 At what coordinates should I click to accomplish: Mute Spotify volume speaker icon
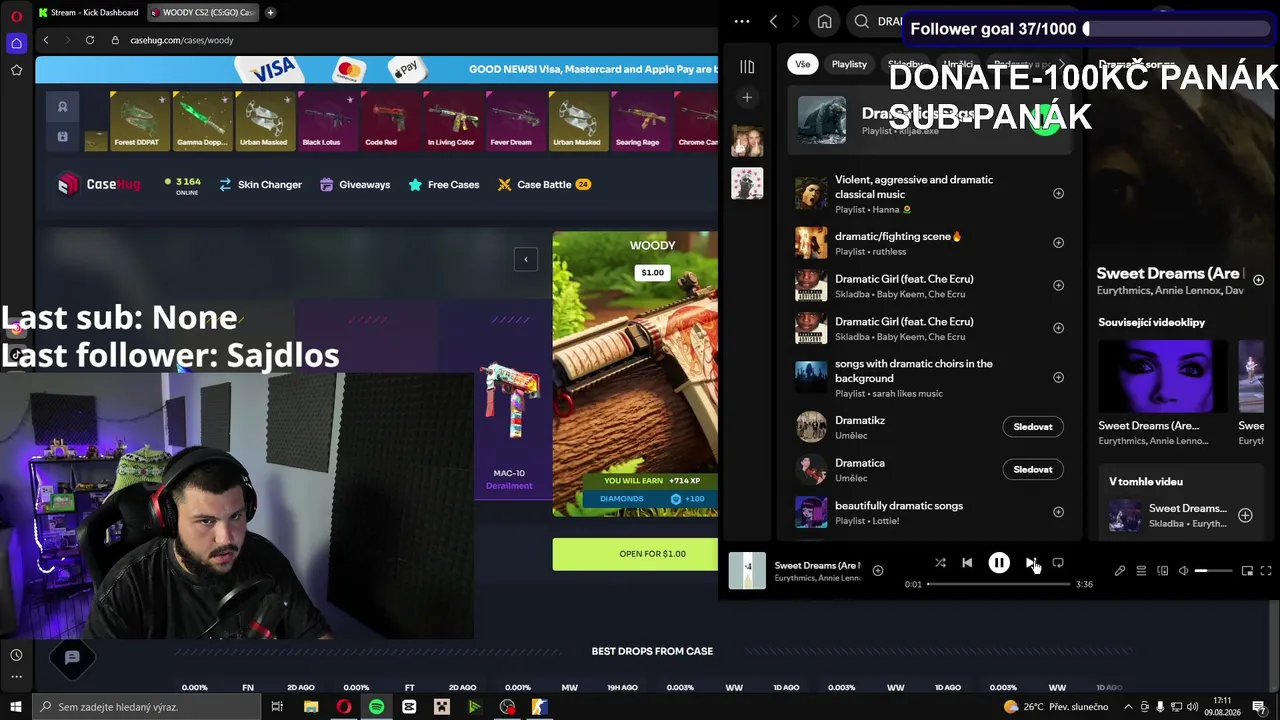(1183, 571)
